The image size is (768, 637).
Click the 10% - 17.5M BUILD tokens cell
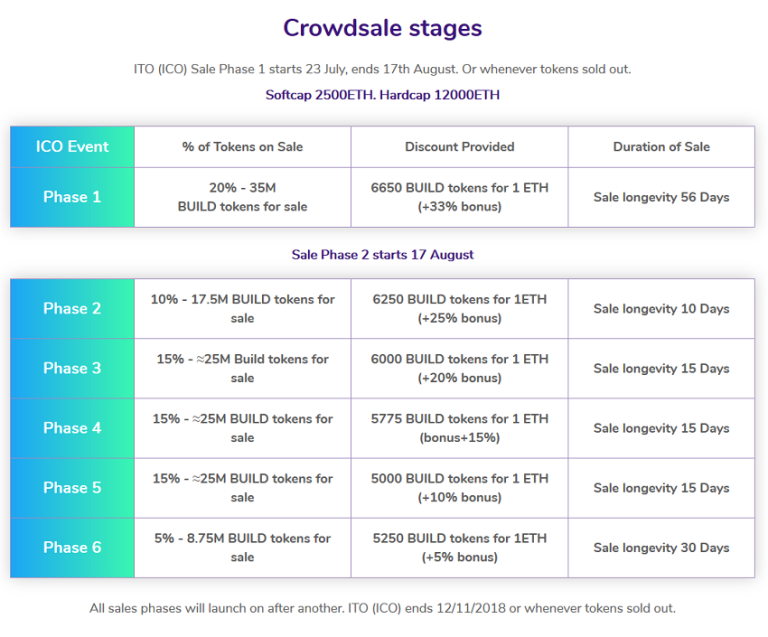tap(242, 308)
